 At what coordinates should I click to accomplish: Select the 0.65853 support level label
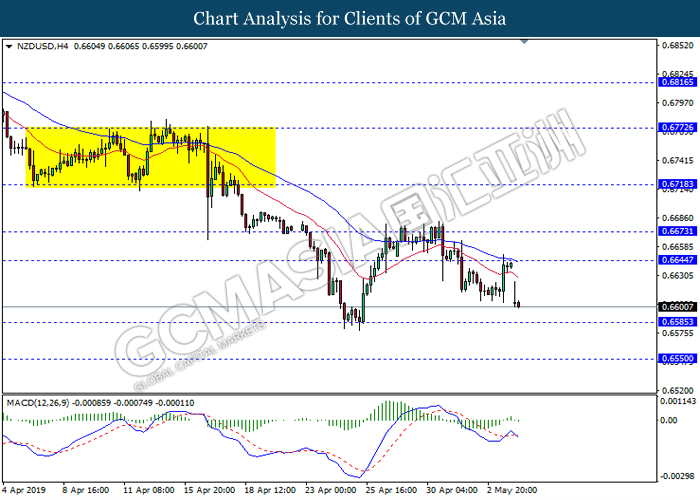(677, 322)
